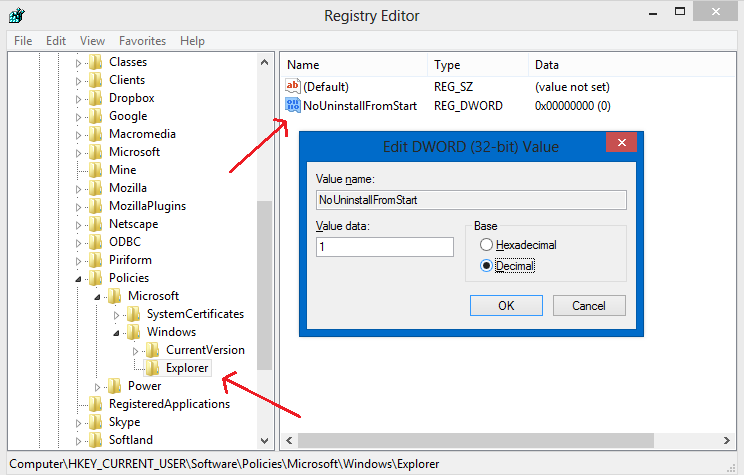The image size is (744, 475).
Task: Sort by the Type column header
Action: [478, 65]
